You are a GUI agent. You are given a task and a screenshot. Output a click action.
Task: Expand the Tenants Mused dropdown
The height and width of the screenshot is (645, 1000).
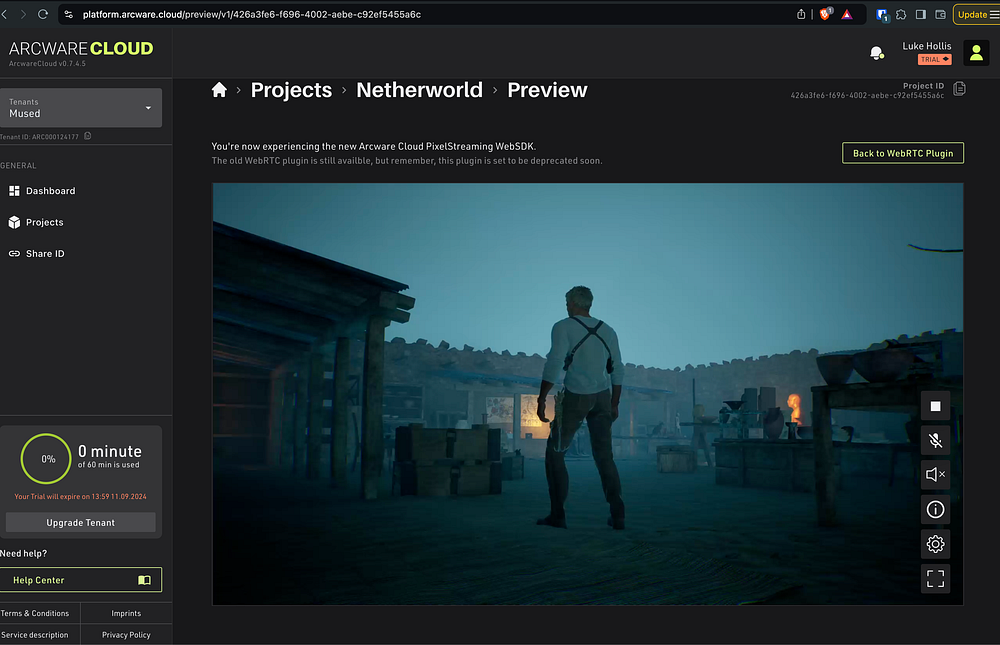[x=80, y=108]
